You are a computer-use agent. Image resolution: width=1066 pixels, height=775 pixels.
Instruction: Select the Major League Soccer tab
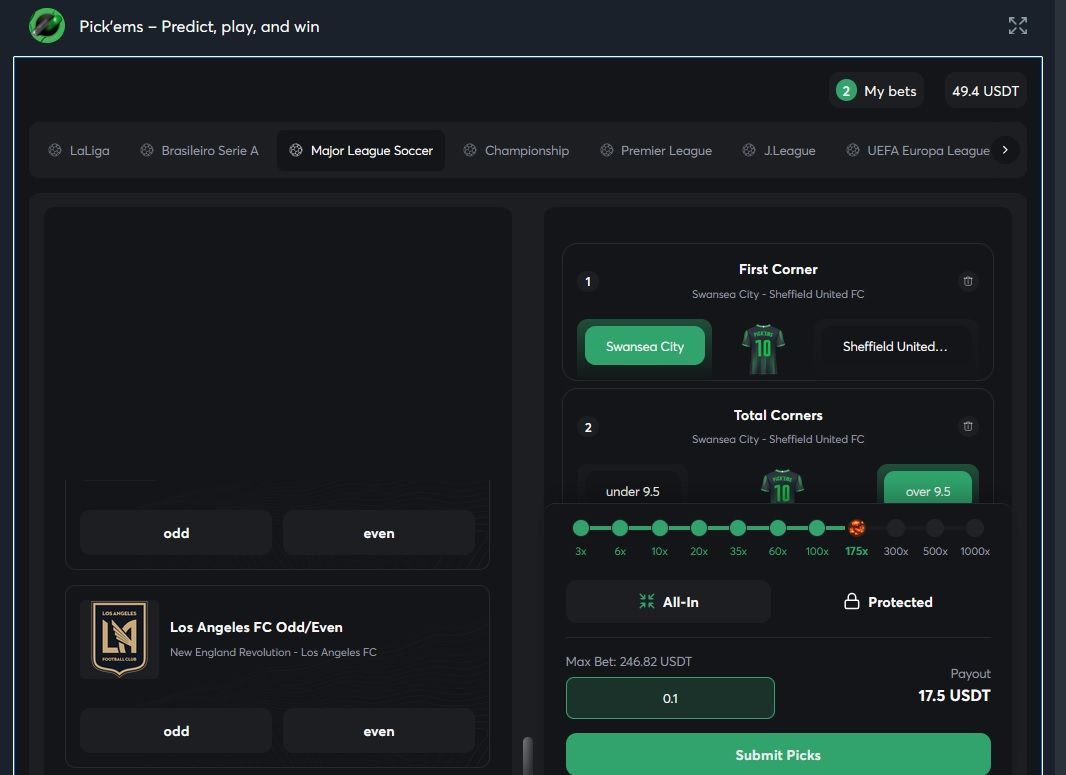[361, 150]
